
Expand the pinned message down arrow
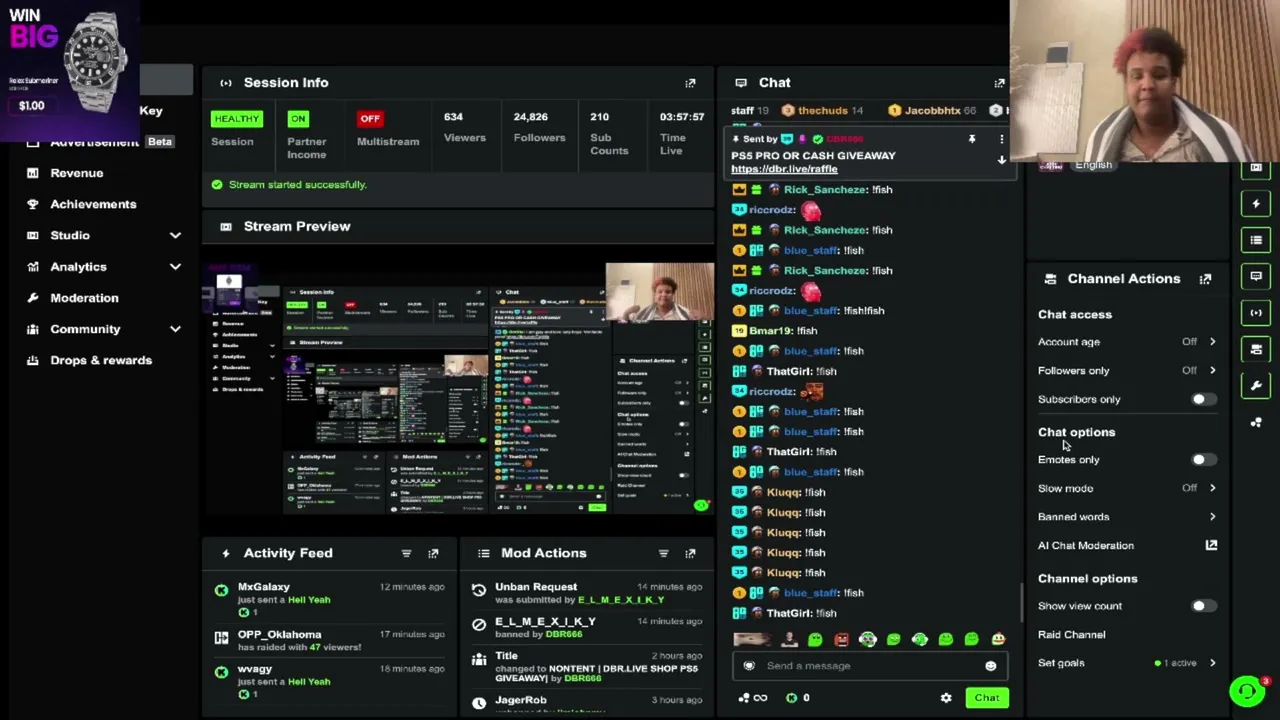pos(1001,160)
